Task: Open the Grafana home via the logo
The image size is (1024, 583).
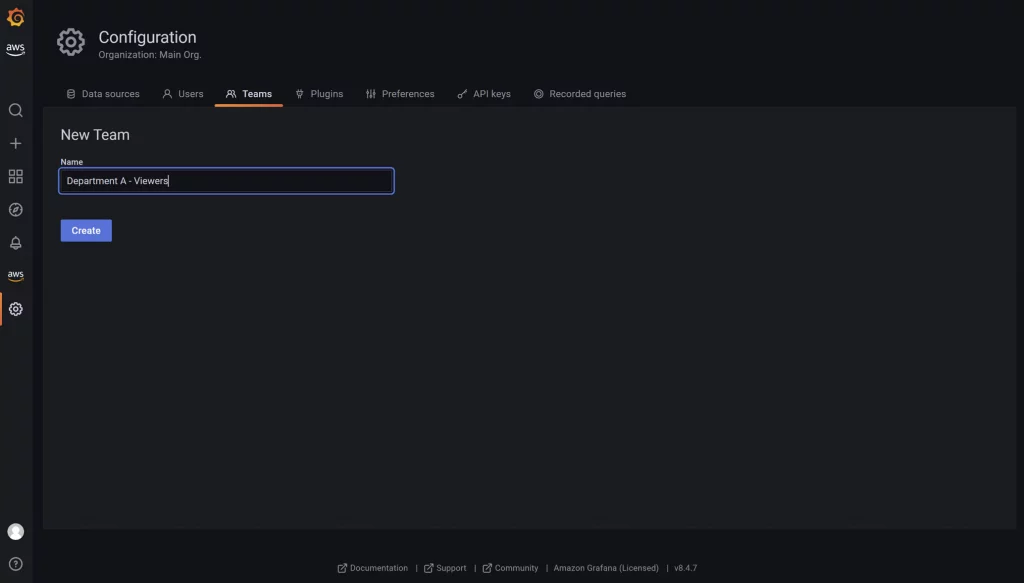Action: 15,15
